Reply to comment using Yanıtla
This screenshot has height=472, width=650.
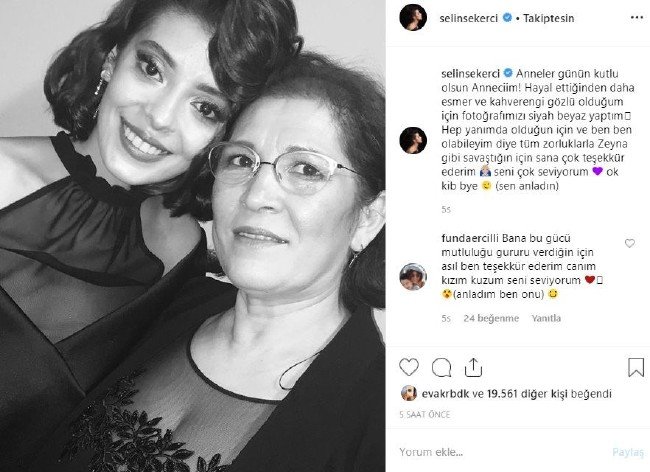coord(546,318)
